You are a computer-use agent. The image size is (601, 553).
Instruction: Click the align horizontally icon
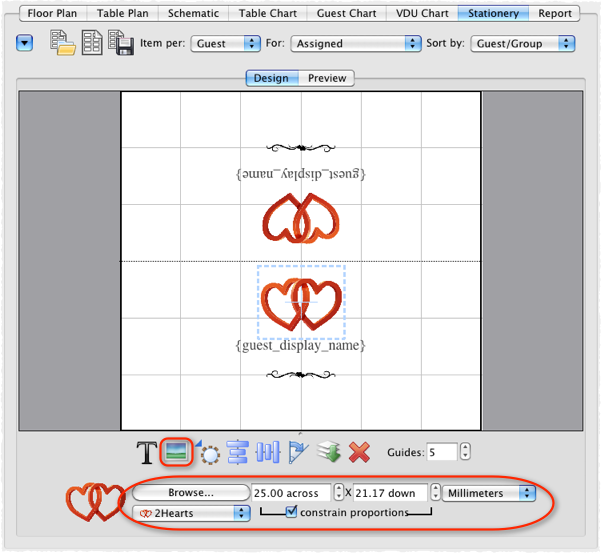click(x=238, y=453)
